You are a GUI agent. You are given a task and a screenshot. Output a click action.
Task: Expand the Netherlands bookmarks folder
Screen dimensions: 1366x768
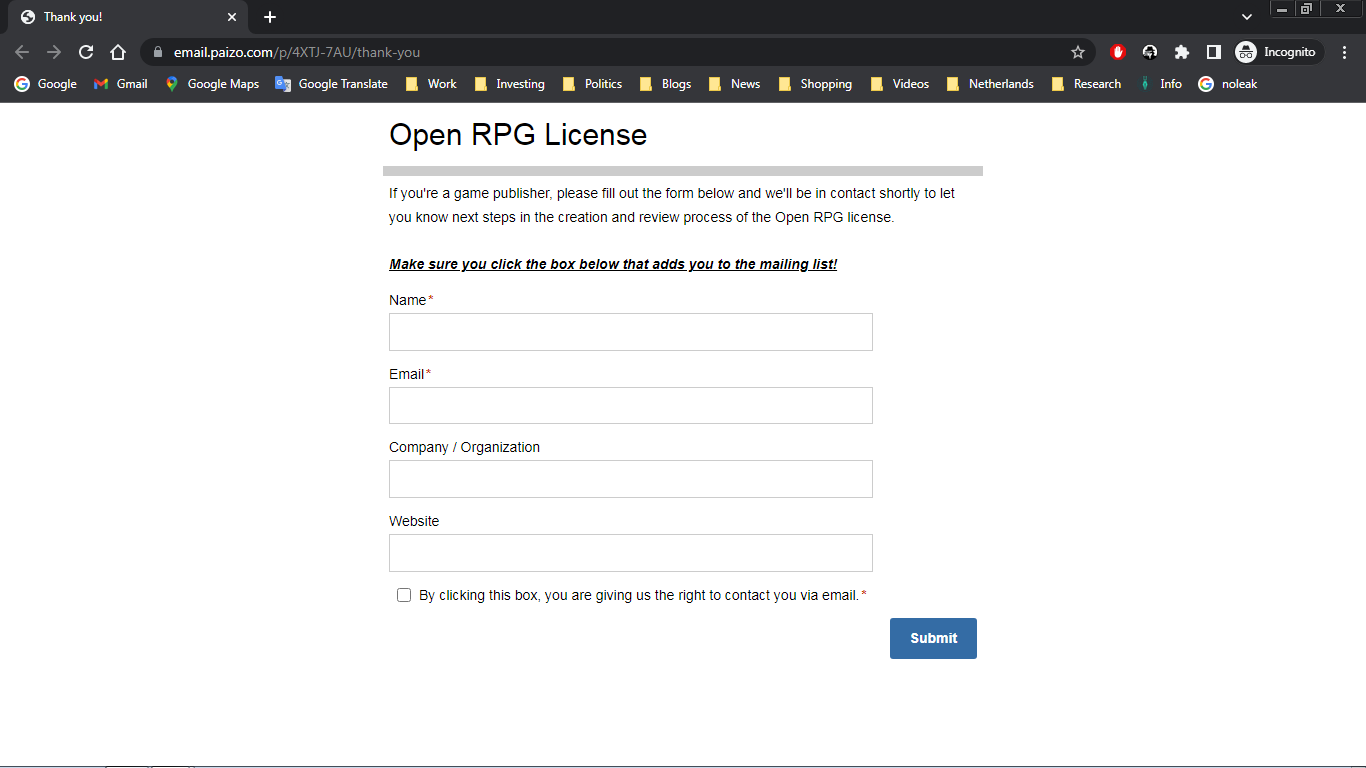(990, 84)
